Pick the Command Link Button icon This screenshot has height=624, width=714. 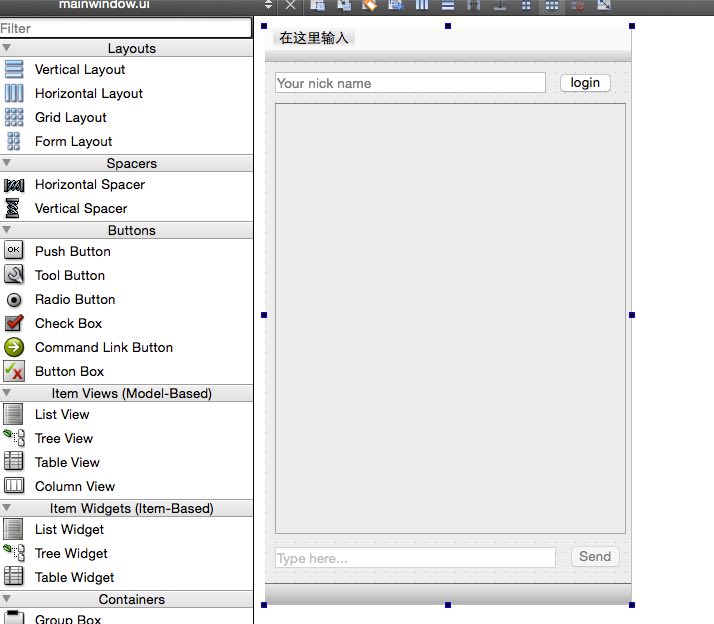tap(14, 347)
